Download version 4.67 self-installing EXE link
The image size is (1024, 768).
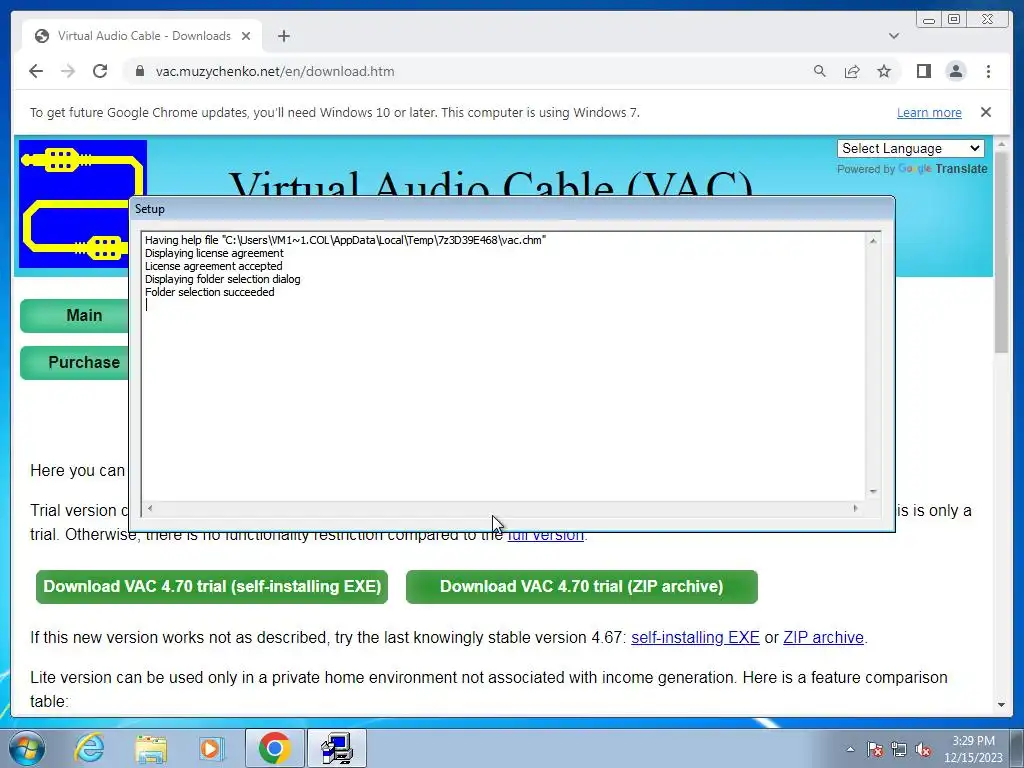point(695,637)
